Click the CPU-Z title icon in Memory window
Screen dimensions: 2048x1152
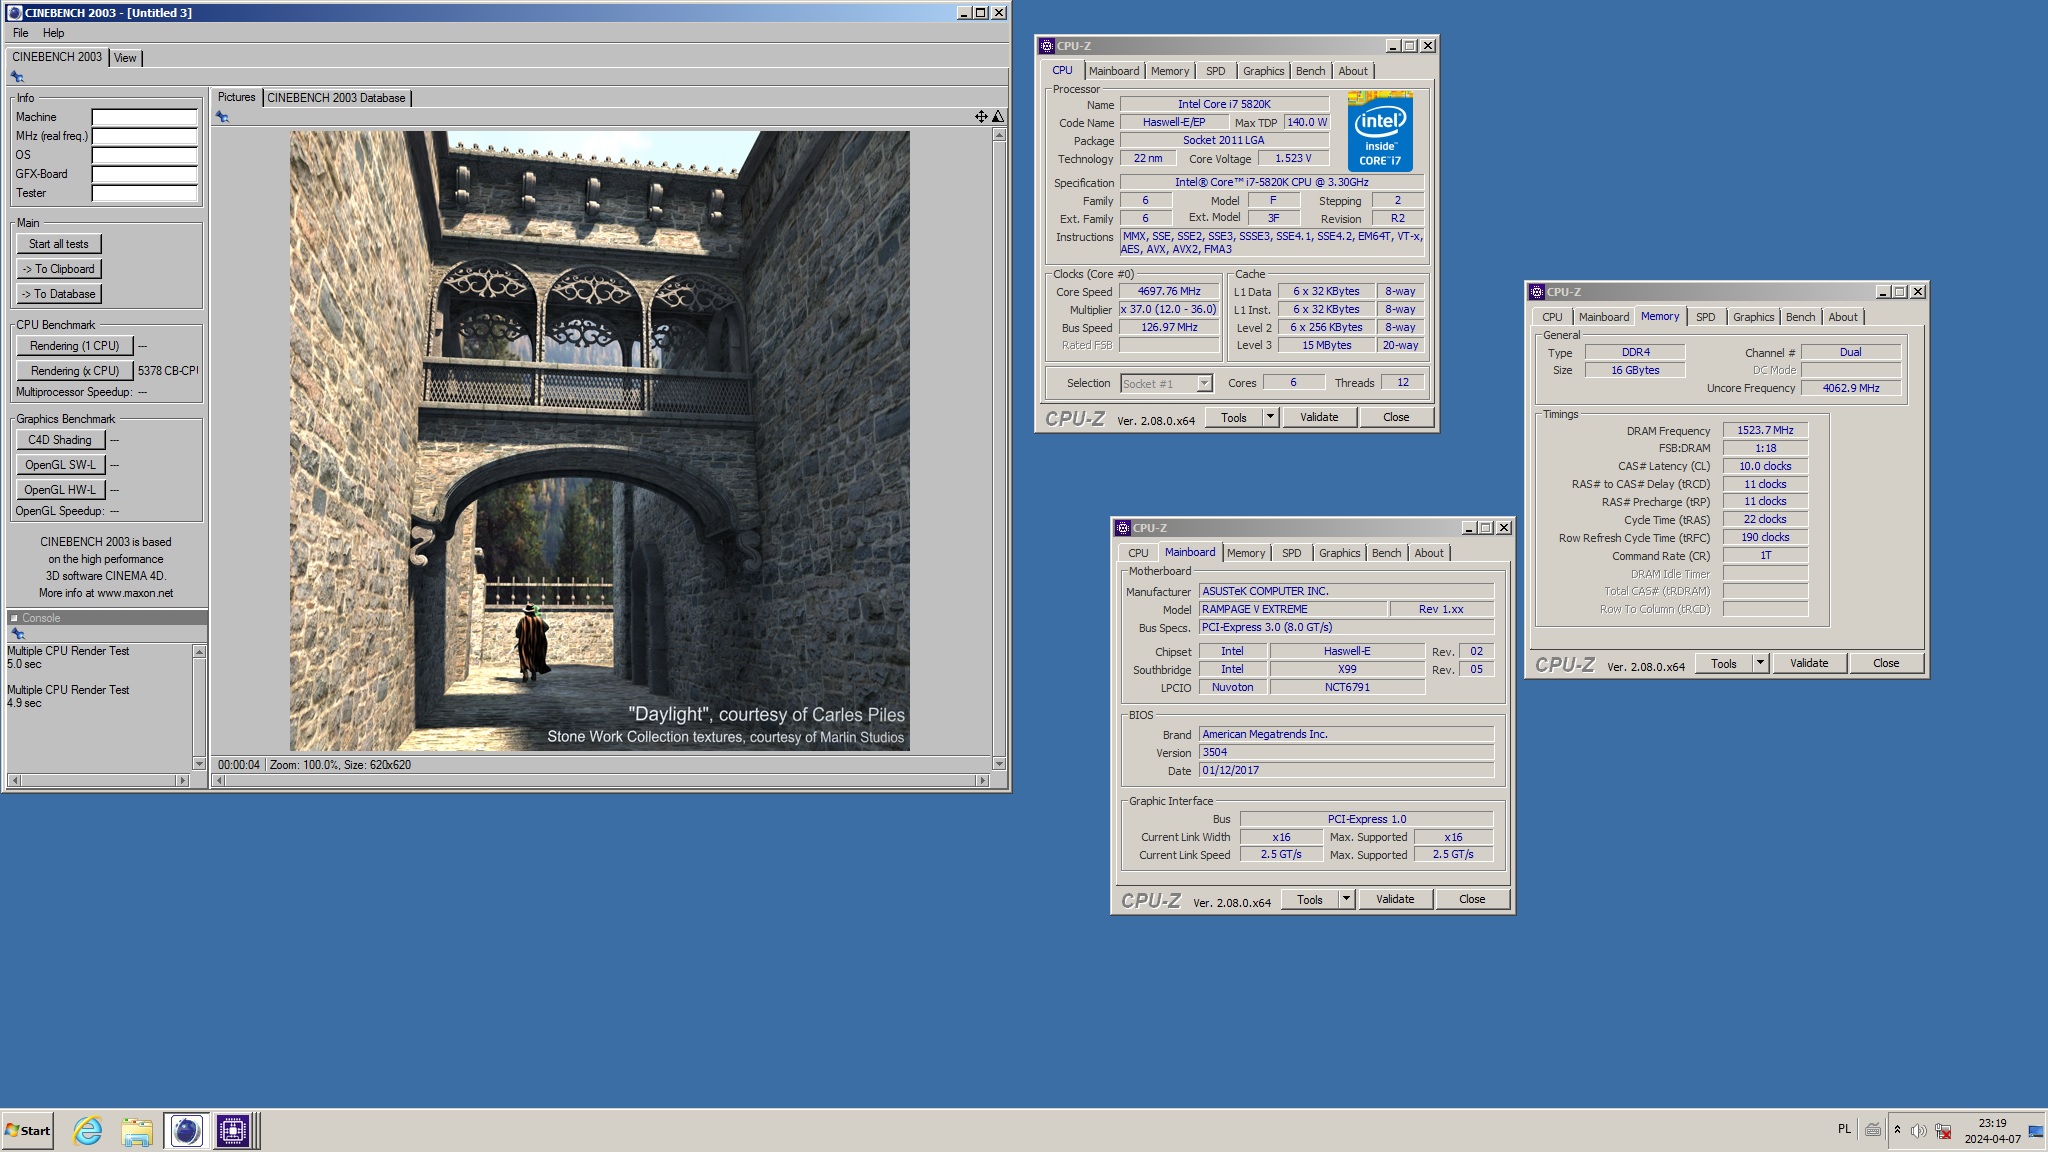(x=1537, y=292)
